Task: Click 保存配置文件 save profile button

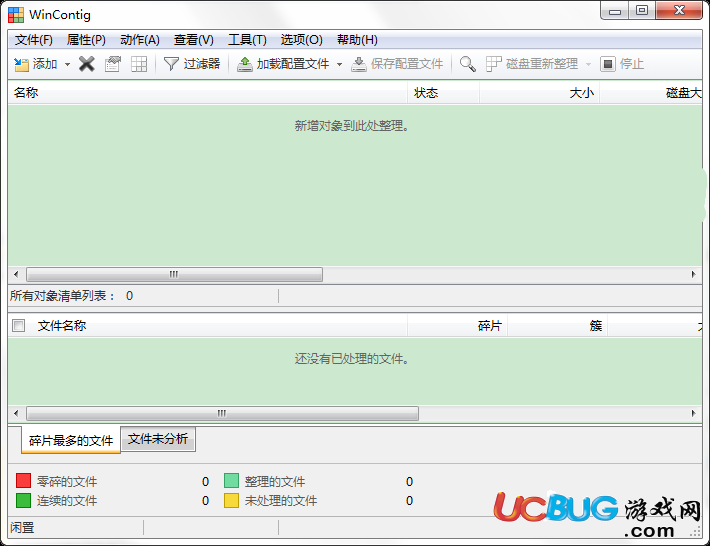Action: [398, 64]
